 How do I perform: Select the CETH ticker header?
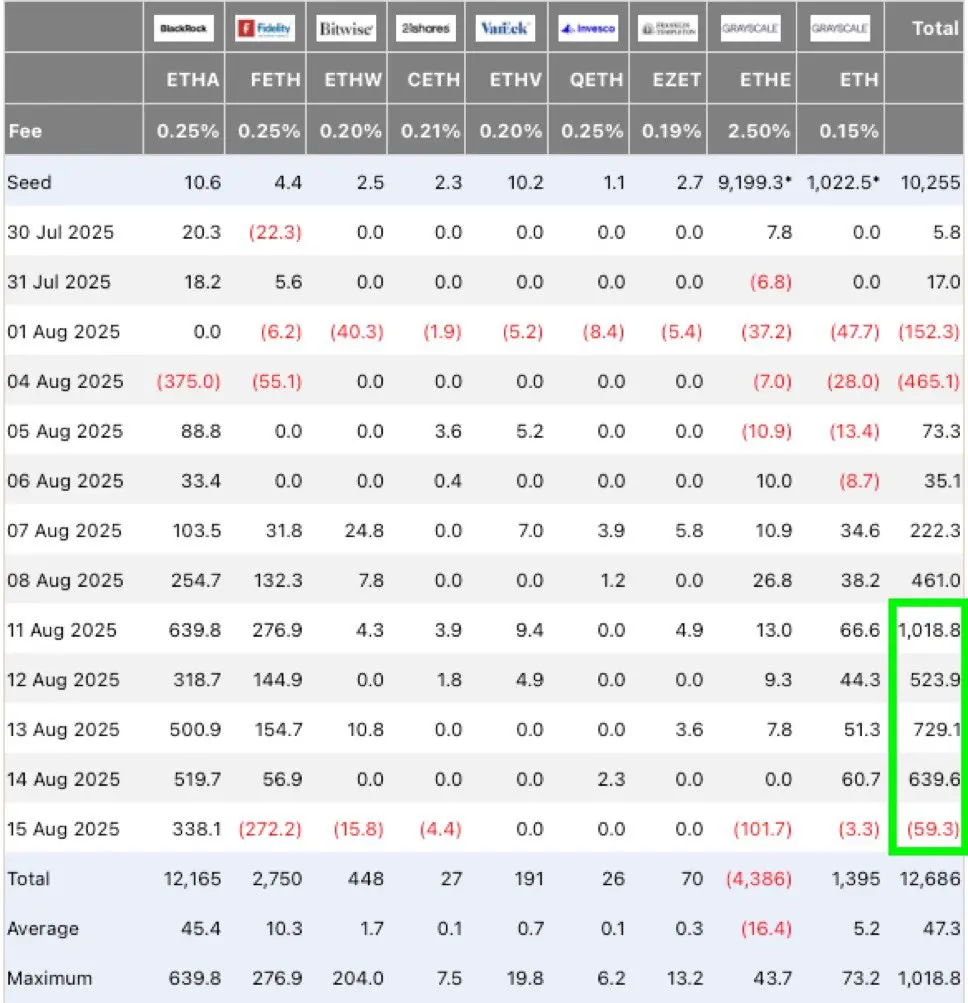tap(434, 79)
